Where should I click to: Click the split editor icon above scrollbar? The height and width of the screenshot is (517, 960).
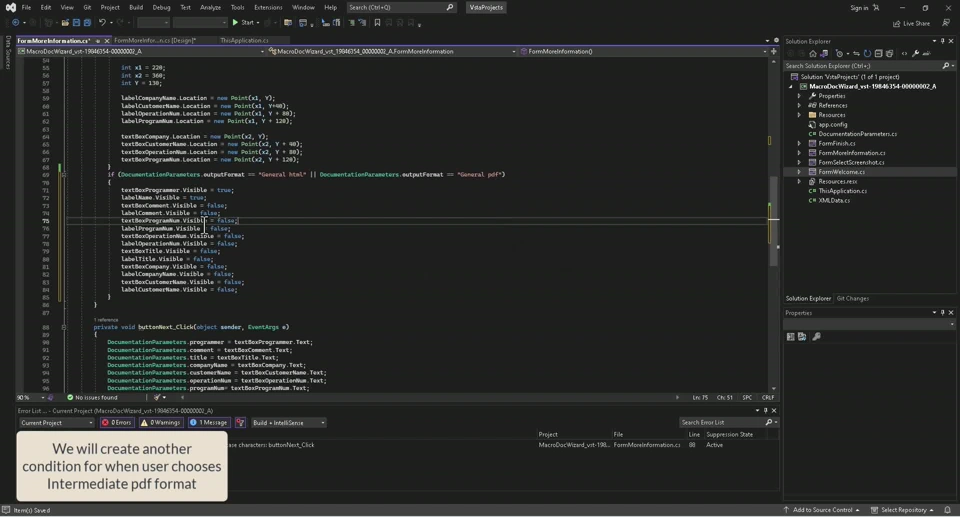click(x=774, y=51)
